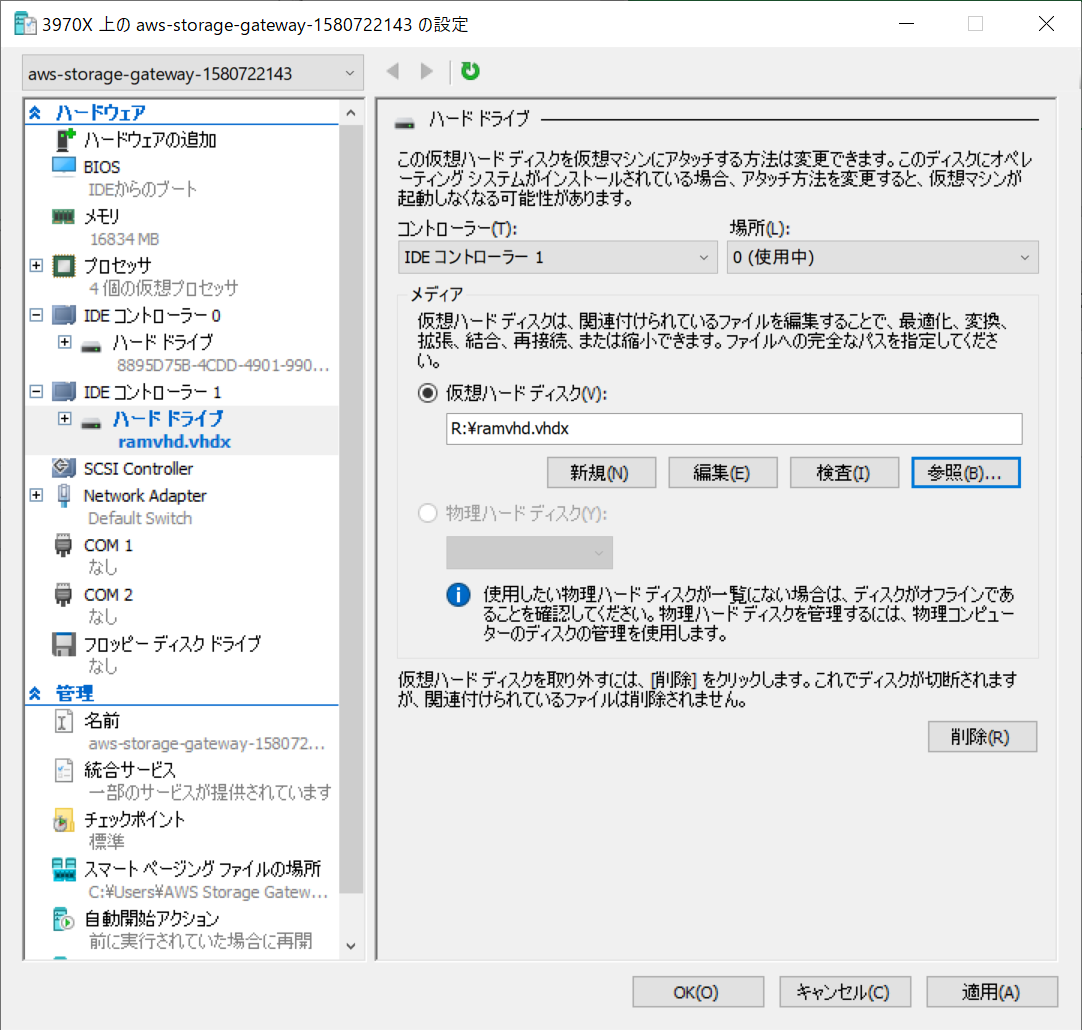
Task: Select the IDEからのブート entry
Action: (143, 189)
